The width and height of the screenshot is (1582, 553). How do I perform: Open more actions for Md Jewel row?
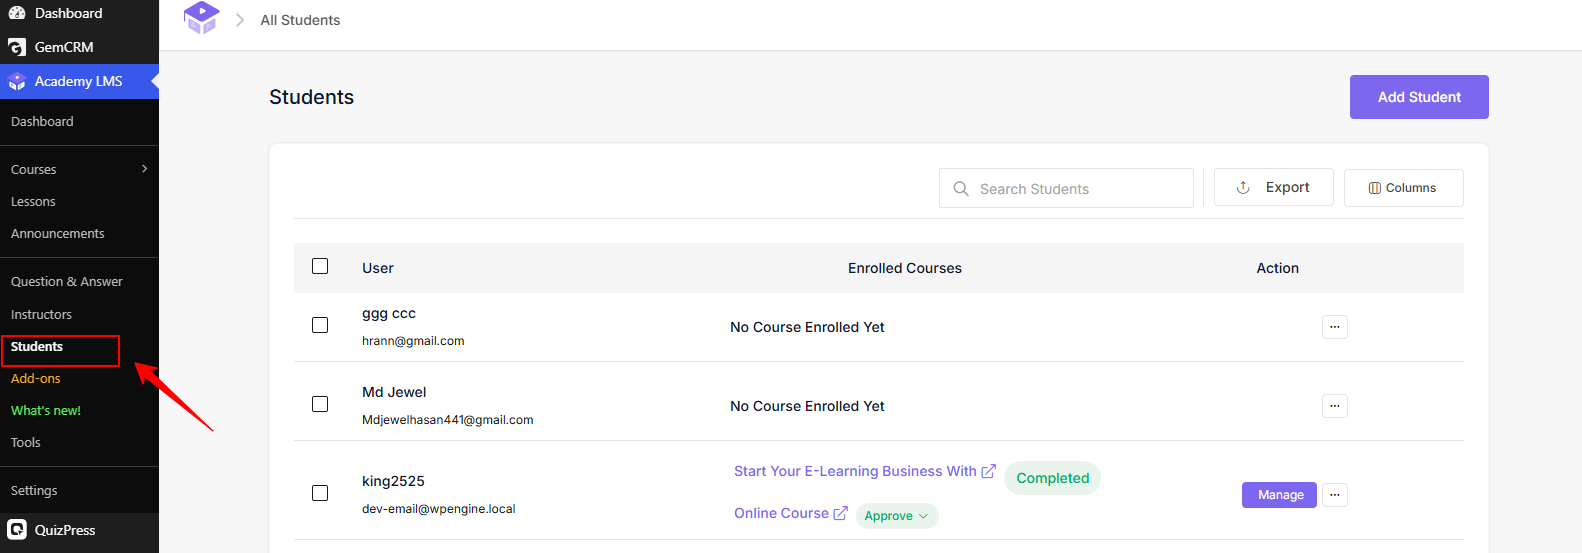(1335, 406)
